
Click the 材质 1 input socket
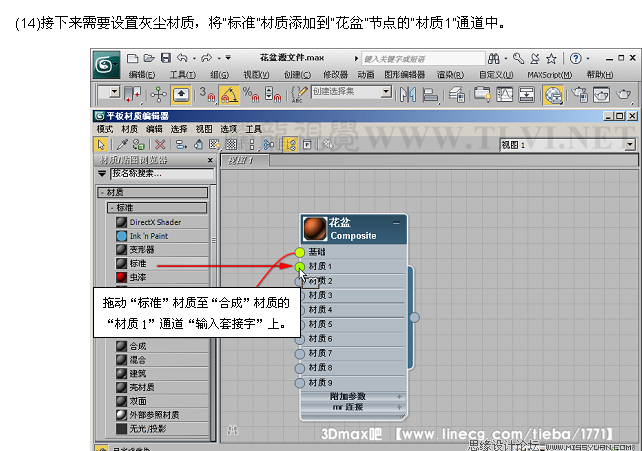click(x=300, y=267)
